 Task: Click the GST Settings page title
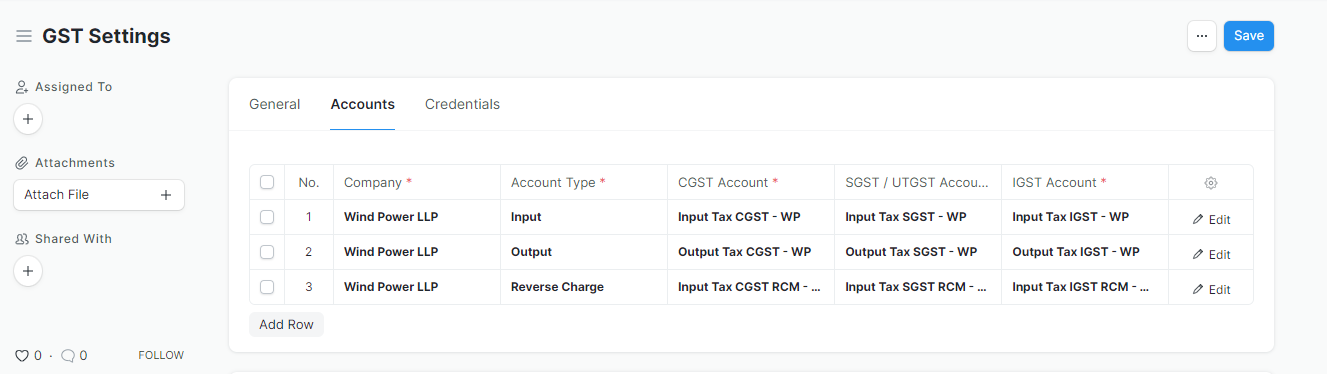tap(106, 36)
